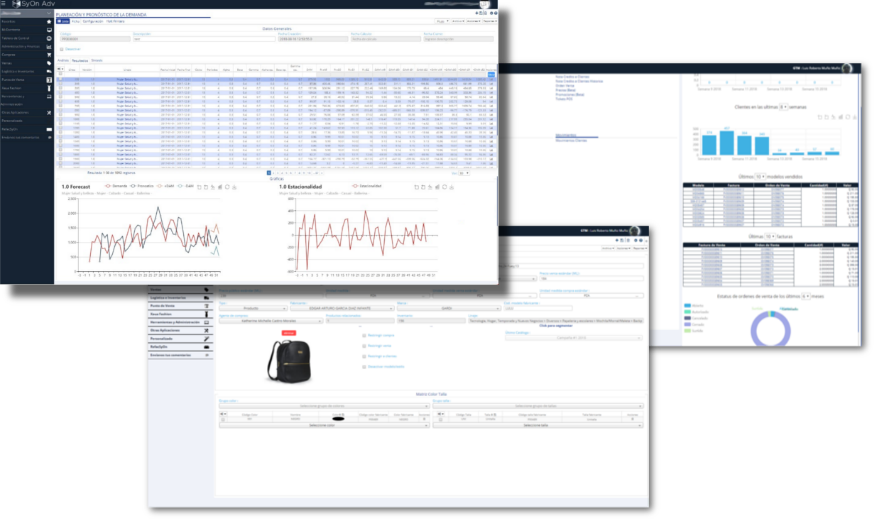Click the Punto de Venta sidebar icon
884x521 pixels.
pos(49,79)
